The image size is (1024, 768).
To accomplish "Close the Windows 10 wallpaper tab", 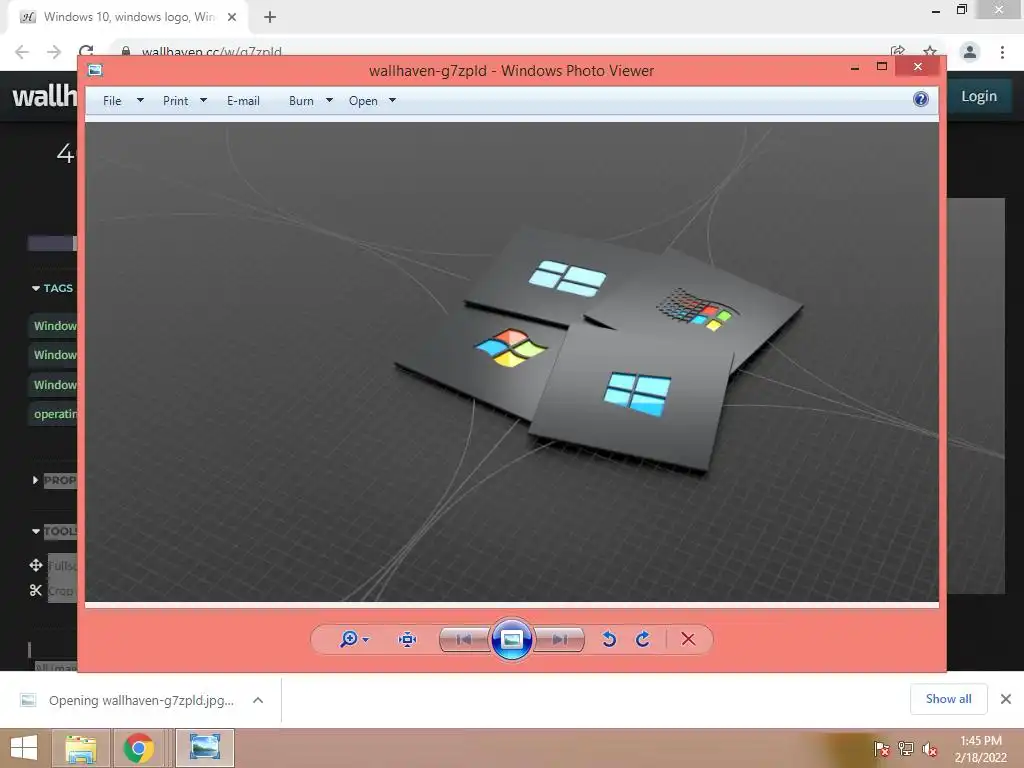I will [232, 17].
